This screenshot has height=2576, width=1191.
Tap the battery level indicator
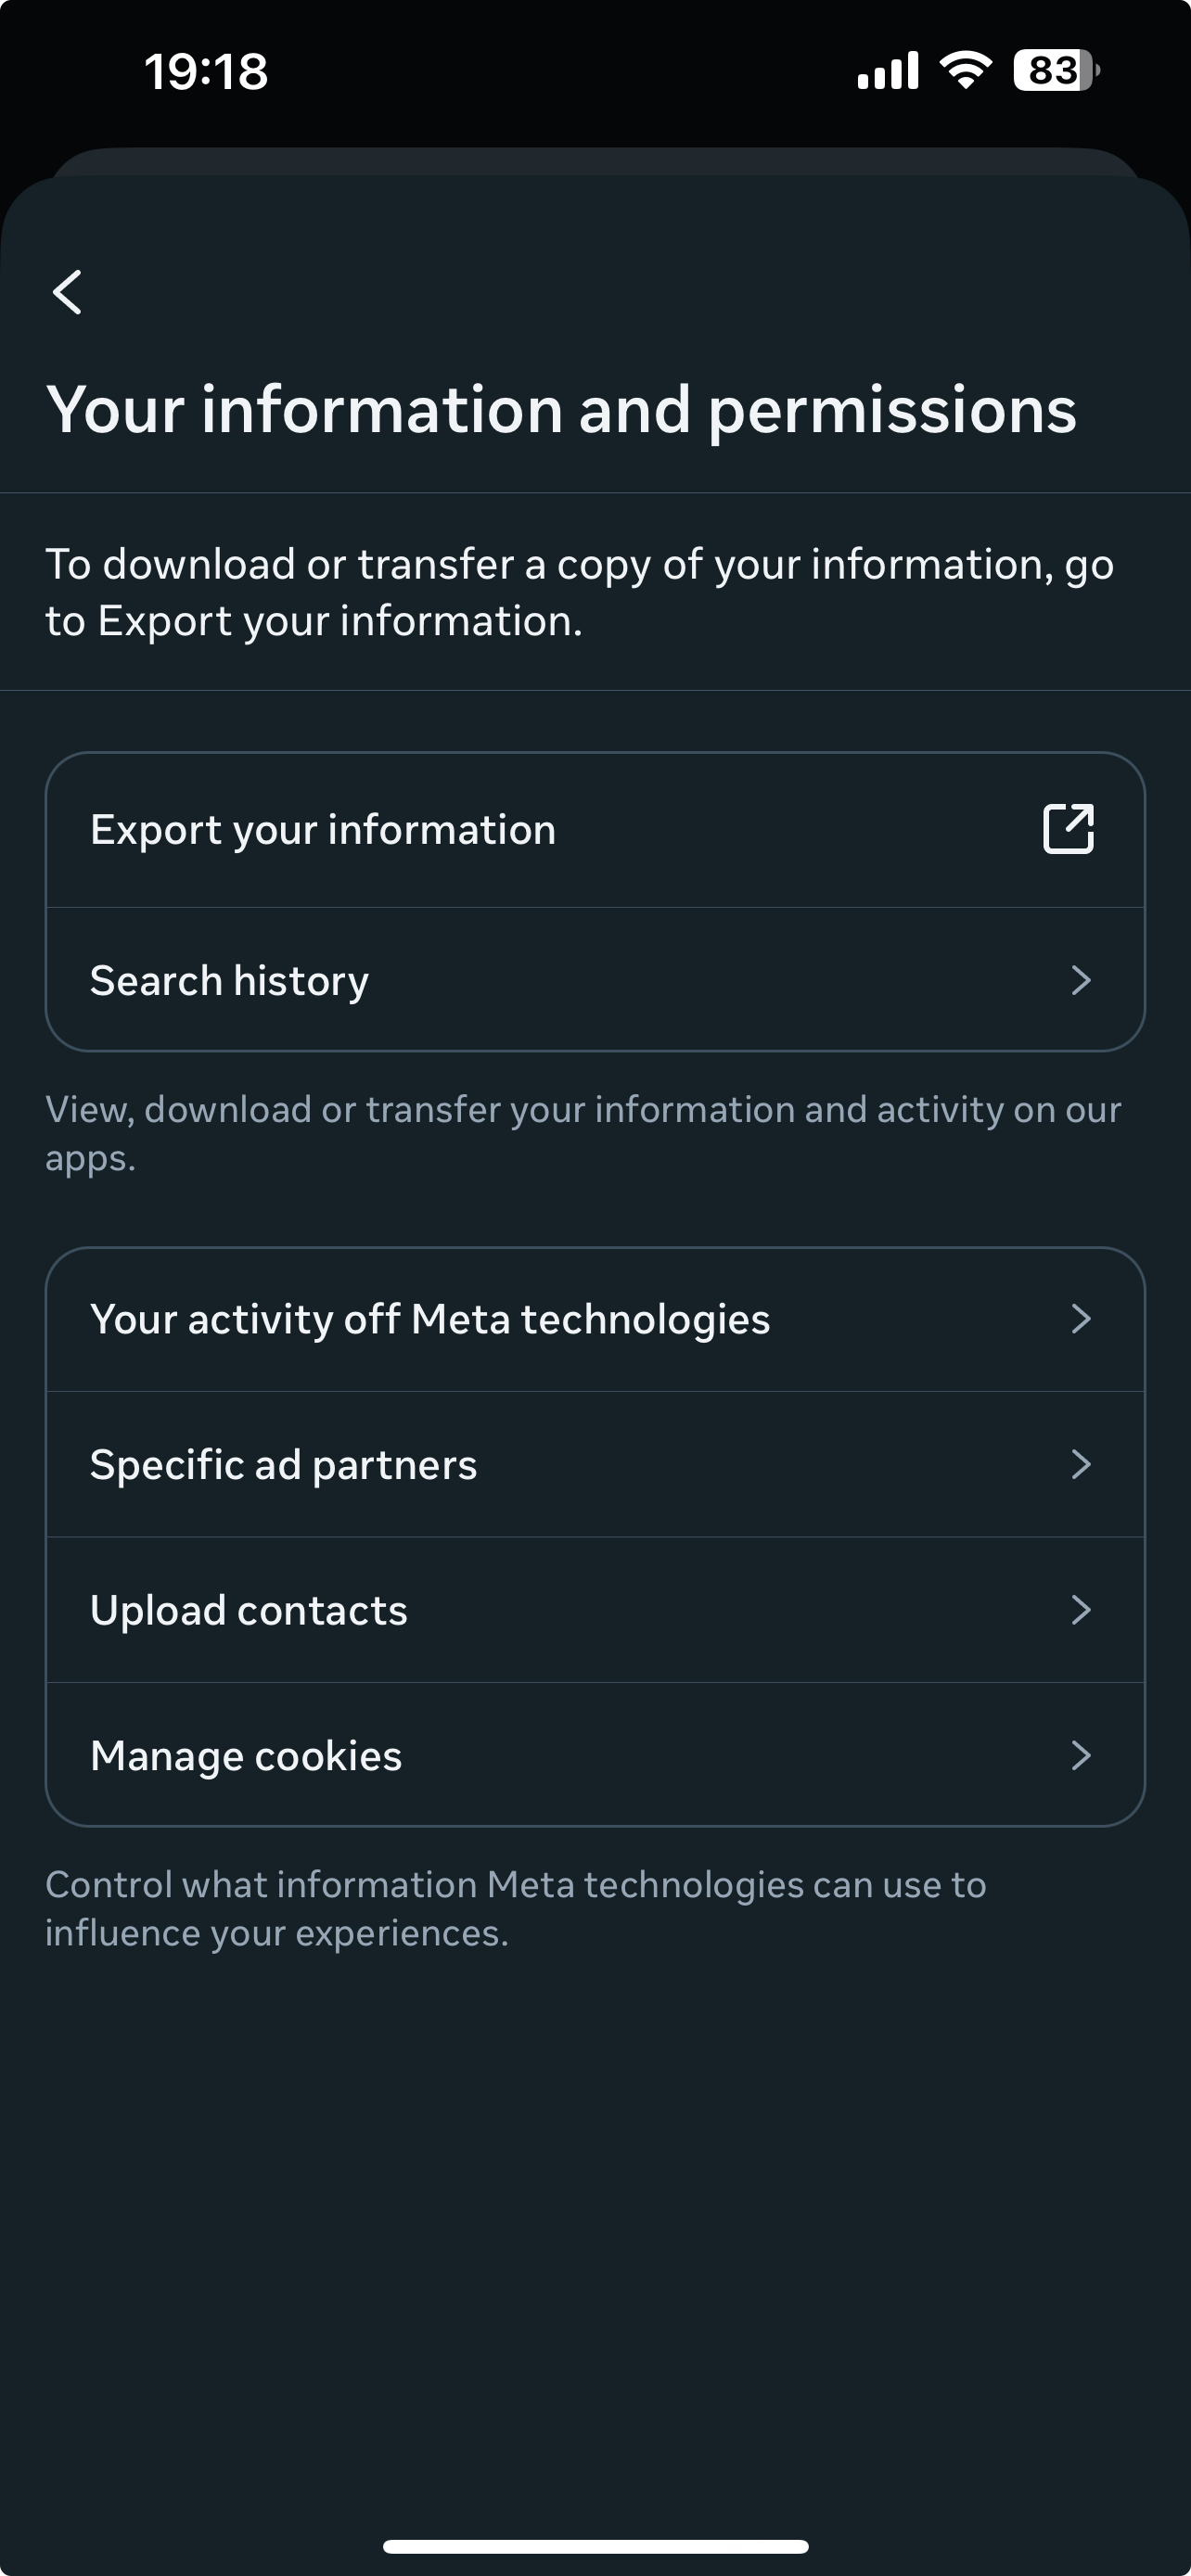[1056, 70]
